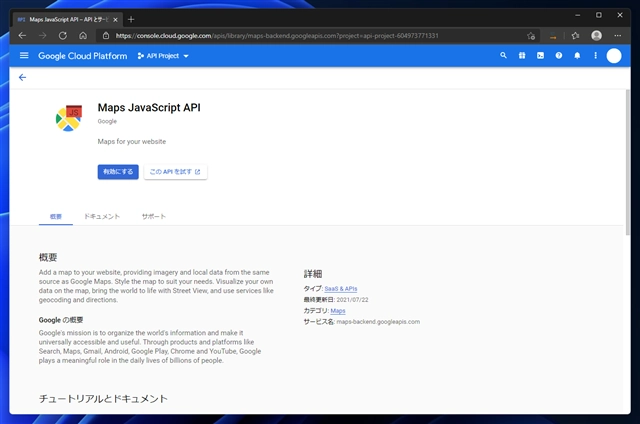The width and height of the screenshot is (640, 424).
Task: Click the browser home icon
Action: (x=83, y=36)
